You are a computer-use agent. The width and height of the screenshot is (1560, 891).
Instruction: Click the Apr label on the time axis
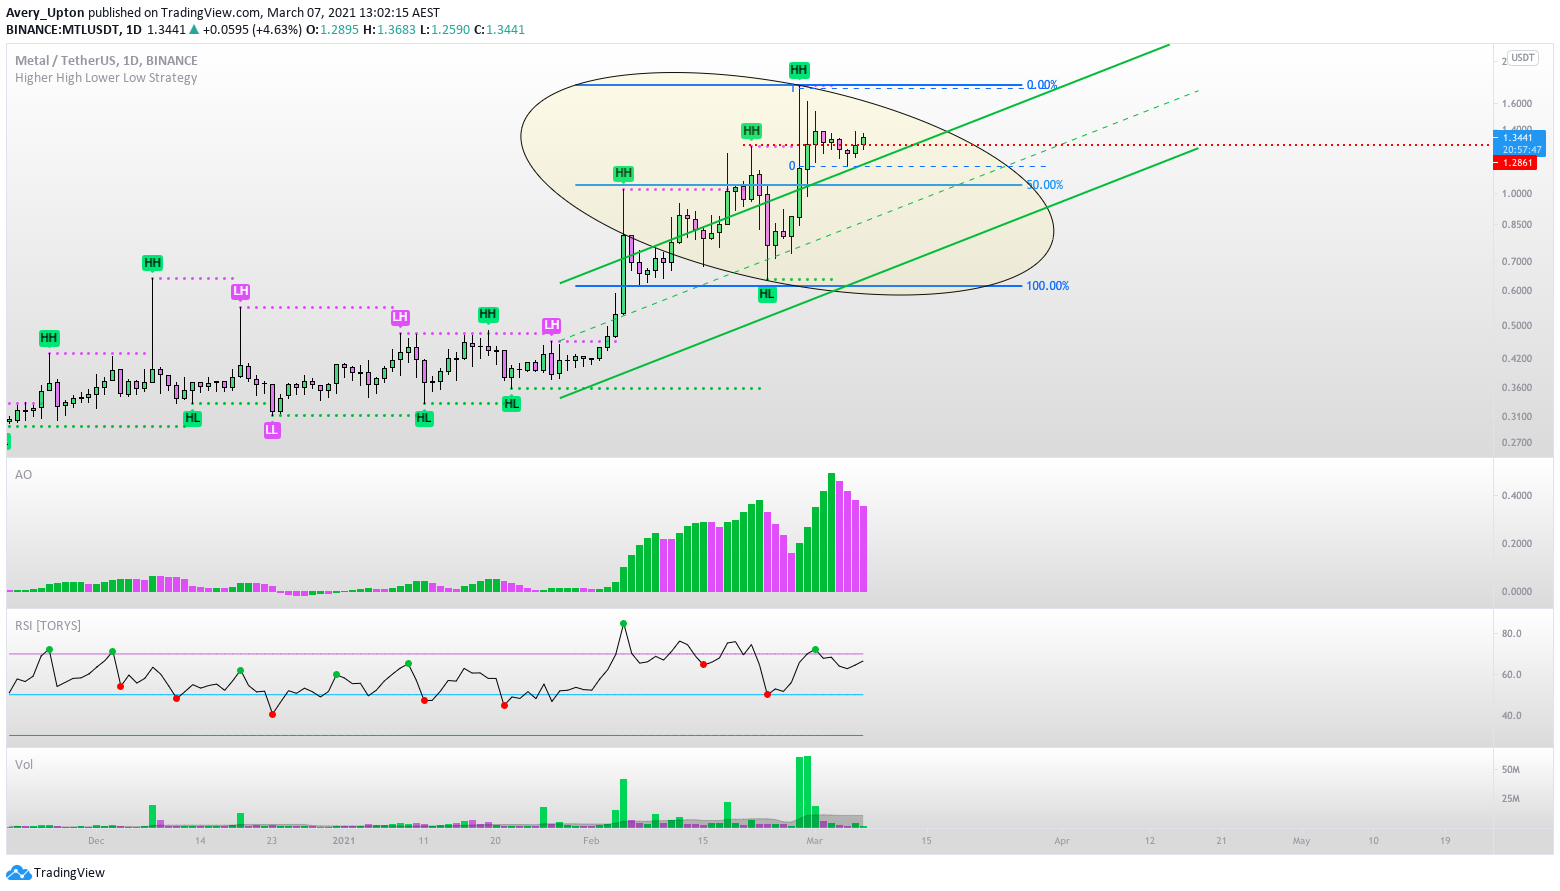pos(1062,841)
